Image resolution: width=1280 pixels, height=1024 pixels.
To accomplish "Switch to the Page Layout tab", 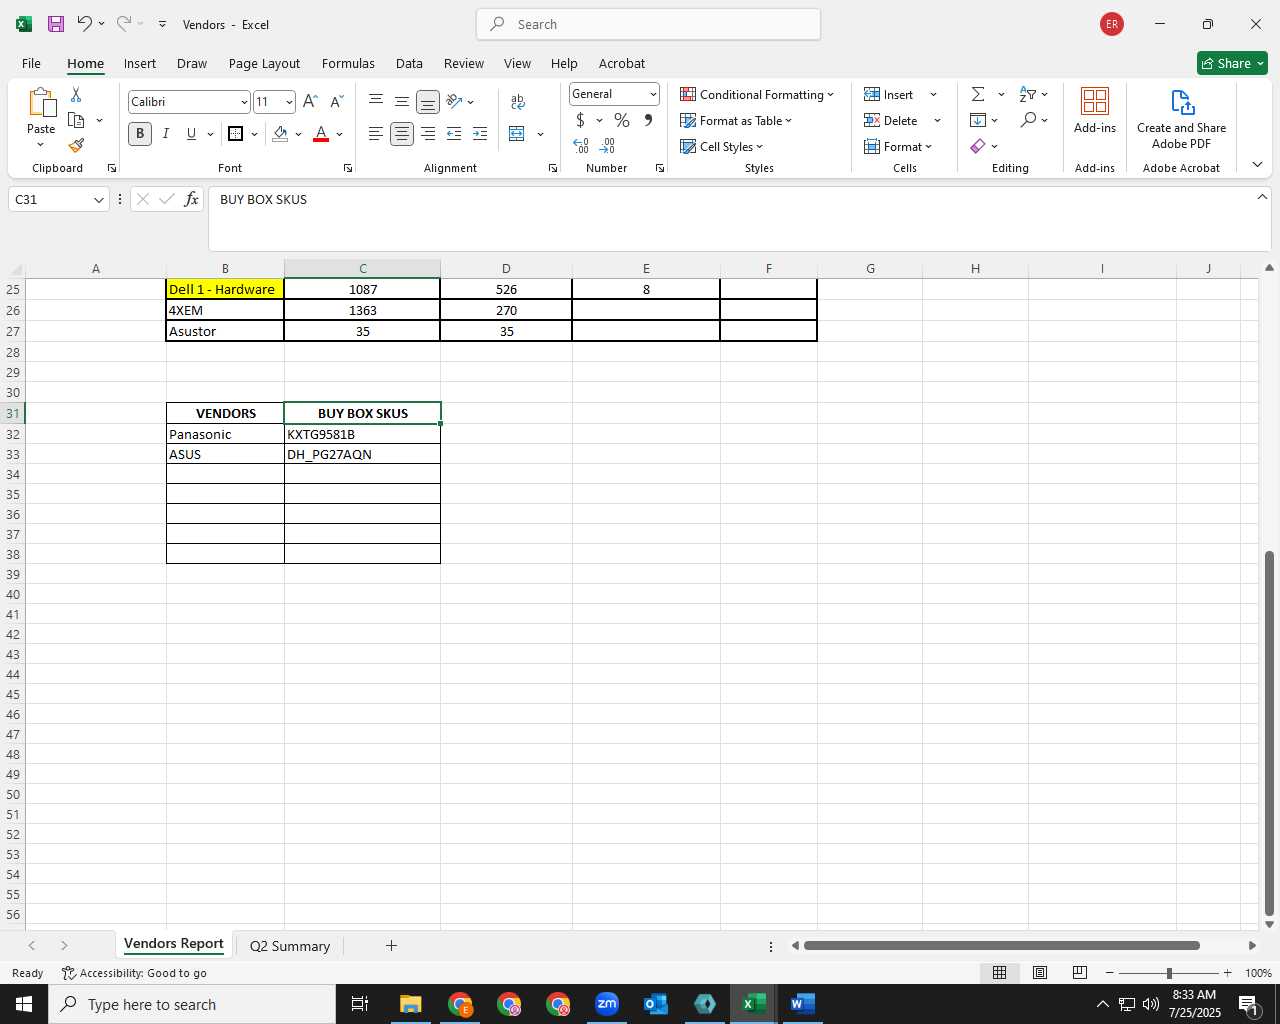I will click(x=264, y=63).
